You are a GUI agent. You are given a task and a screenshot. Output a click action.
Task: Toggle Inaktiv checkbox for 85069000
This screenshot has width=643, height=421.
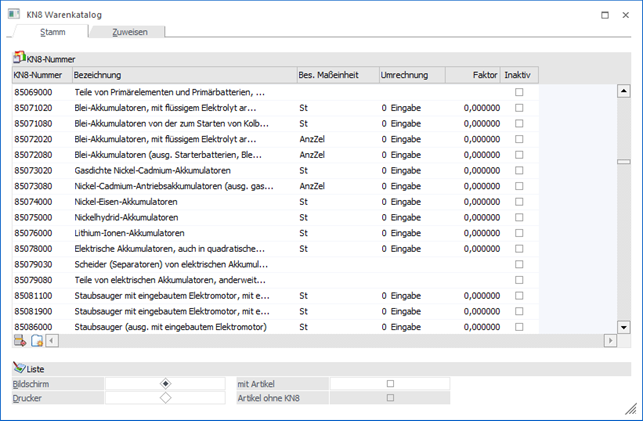tap(518, 92)
